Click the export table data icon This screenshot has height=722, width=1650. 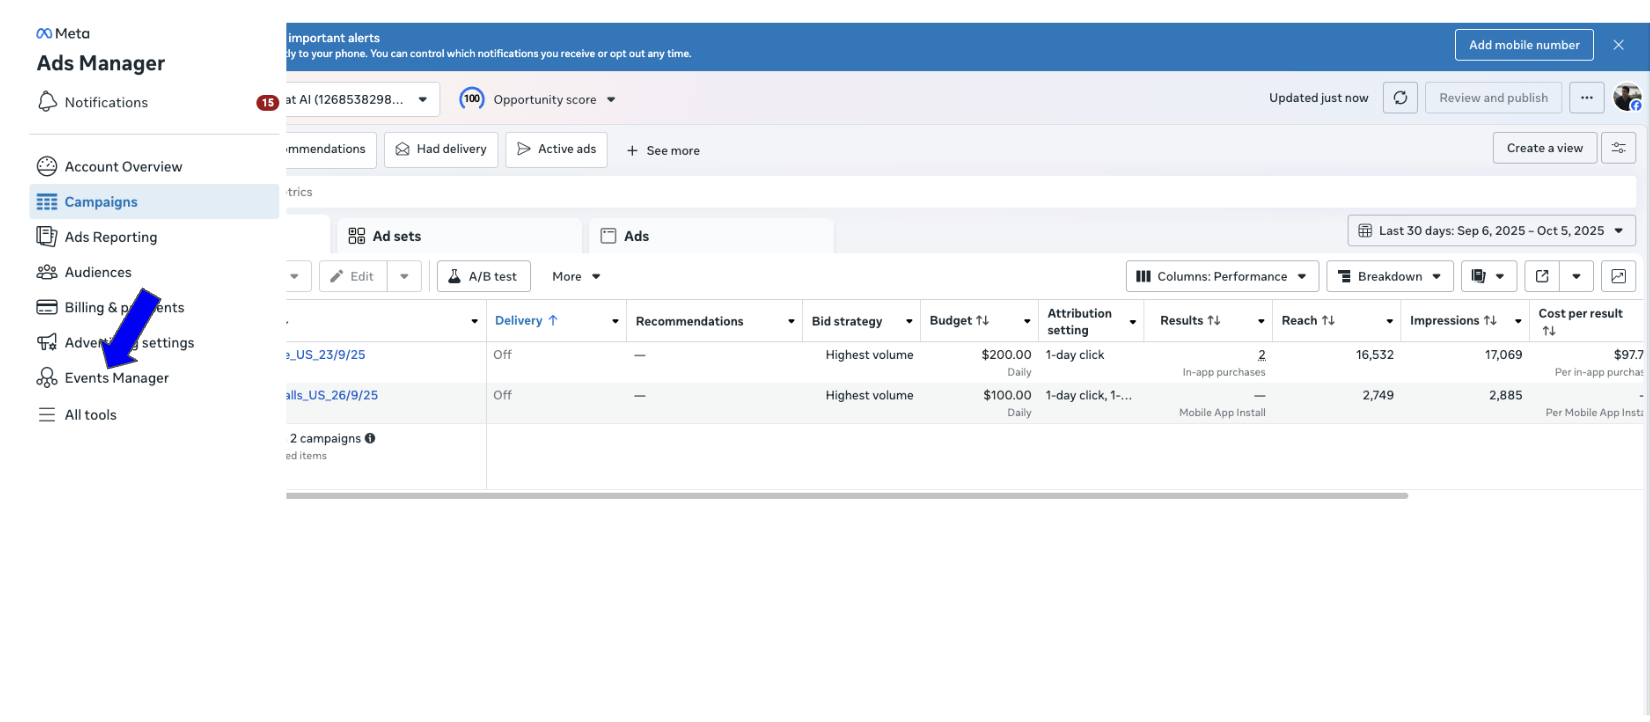pyautogui.click(x=1542, y=277)
